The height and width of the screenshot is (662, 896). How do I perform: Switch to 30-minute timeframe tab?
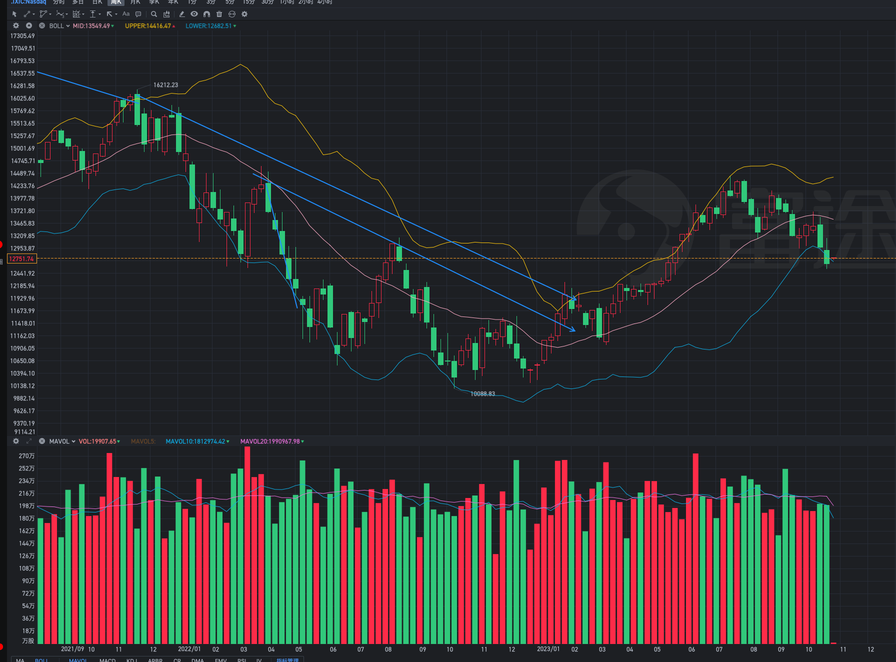point(267,2)
